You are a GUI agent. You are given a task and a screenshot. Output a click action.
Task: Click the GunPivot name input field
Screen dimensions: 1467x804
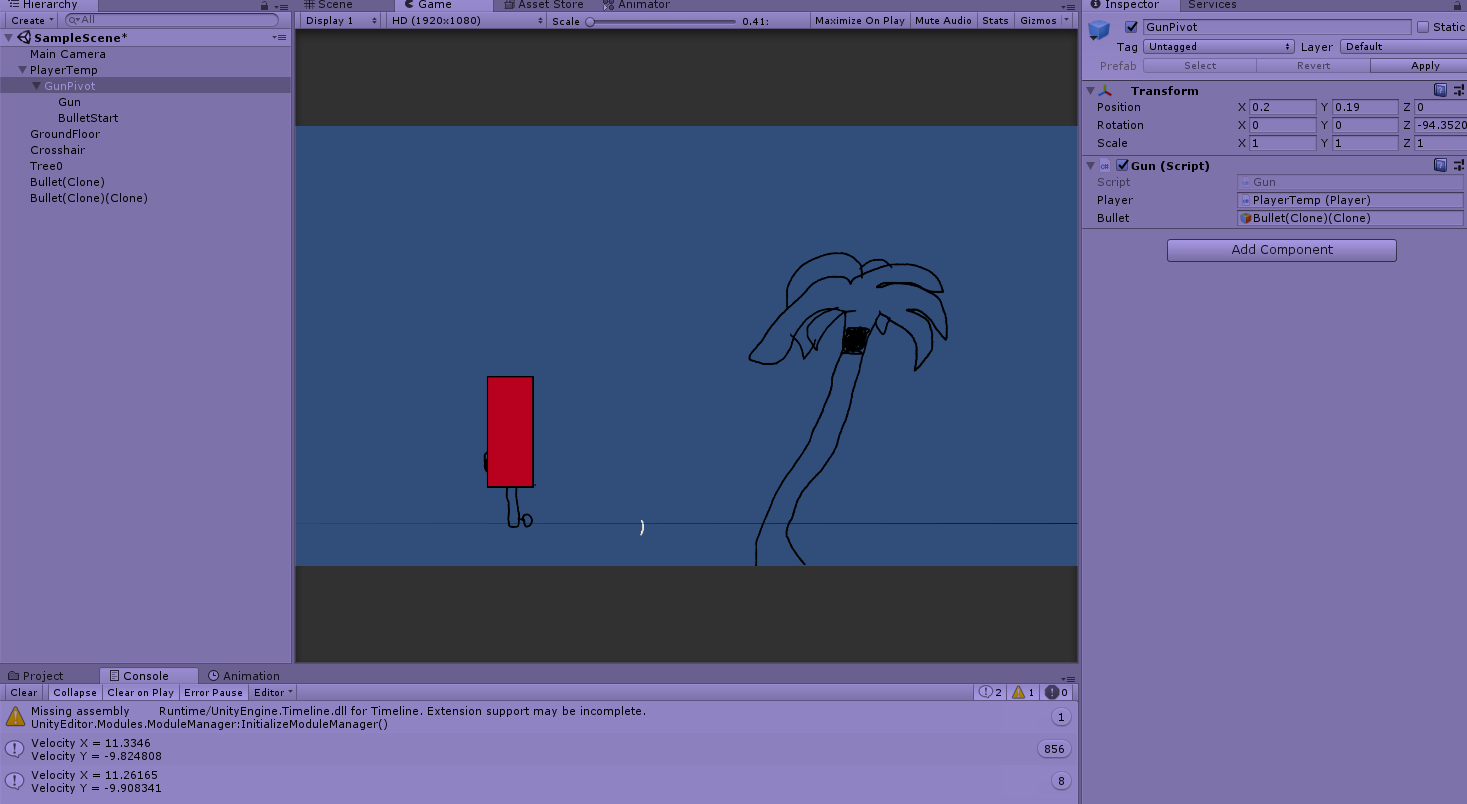coord(1277,27)
